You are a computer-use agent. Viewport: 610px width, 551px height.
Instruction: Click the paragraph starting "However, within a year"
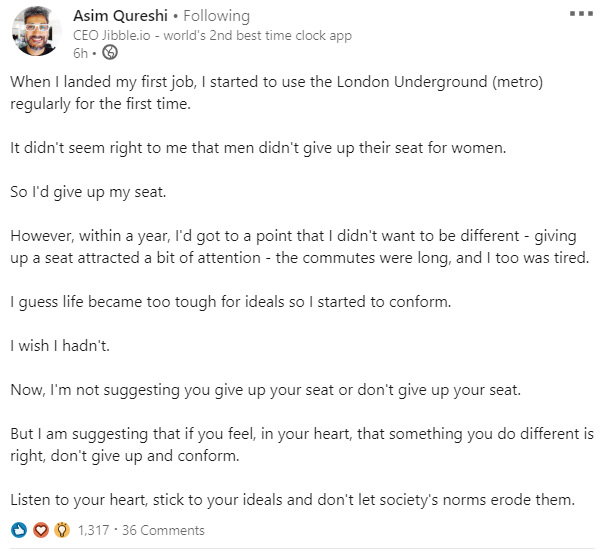coord(300,247)
